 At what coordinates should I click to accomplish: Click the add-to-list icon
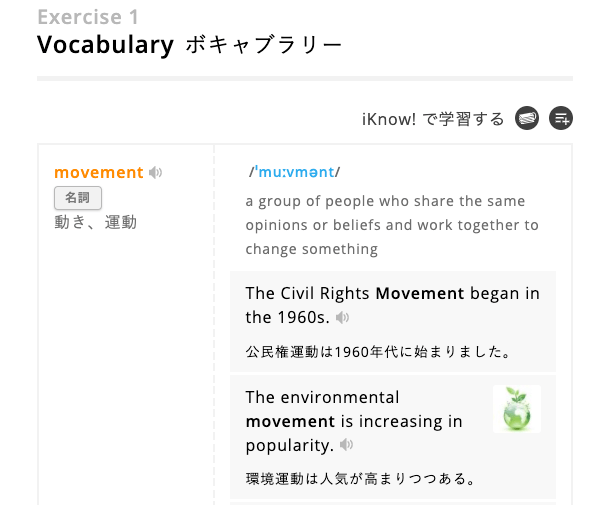[561, 119]
